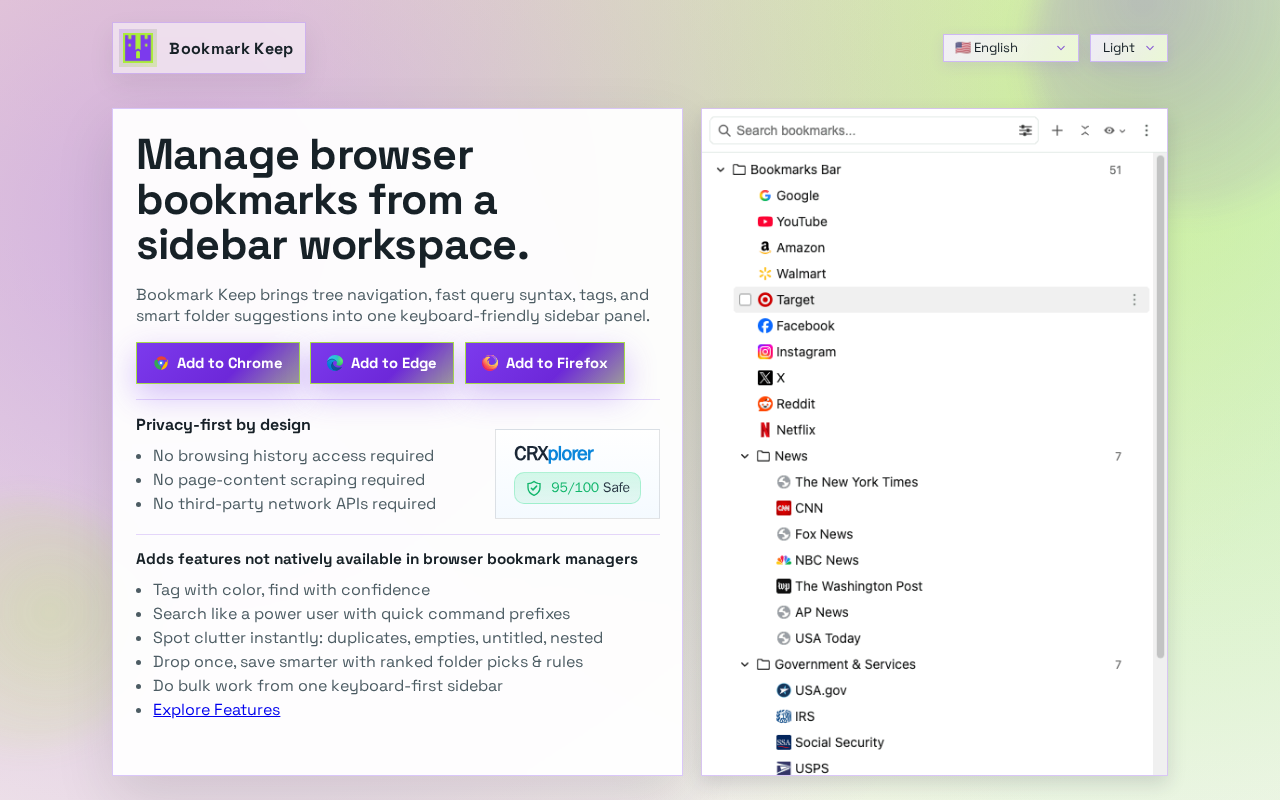The image size is (1280, 800).
Task: Click the Government & Services folder icon
Action: point(764,664)
